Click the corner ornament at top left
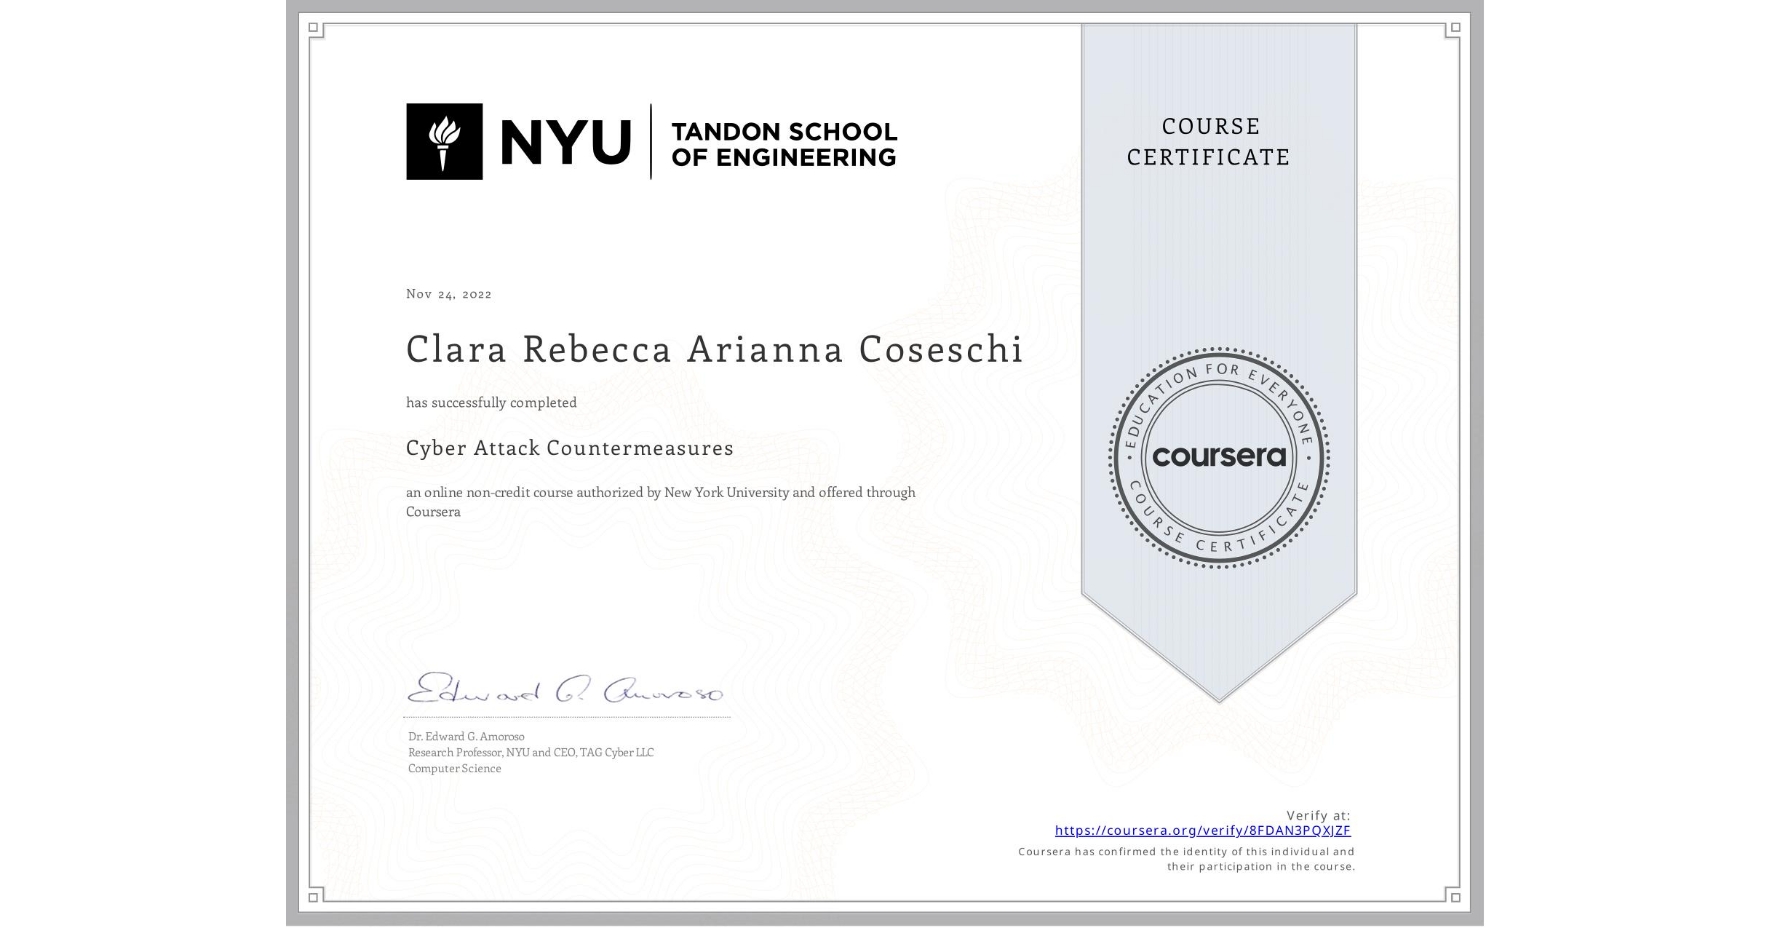Viewport: 1772px width, 928px height. (313, 28)
